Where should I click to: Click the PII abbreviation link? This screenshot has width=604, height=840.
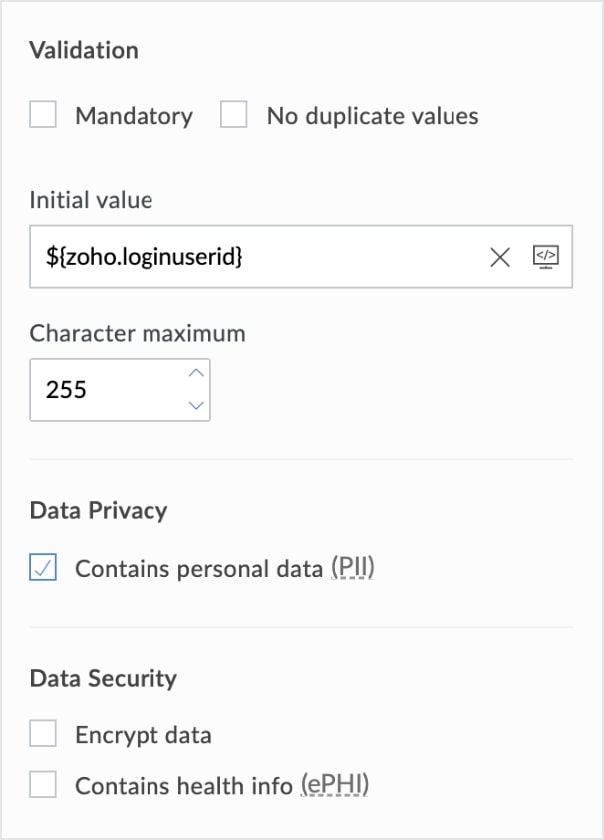coord(353,569)
